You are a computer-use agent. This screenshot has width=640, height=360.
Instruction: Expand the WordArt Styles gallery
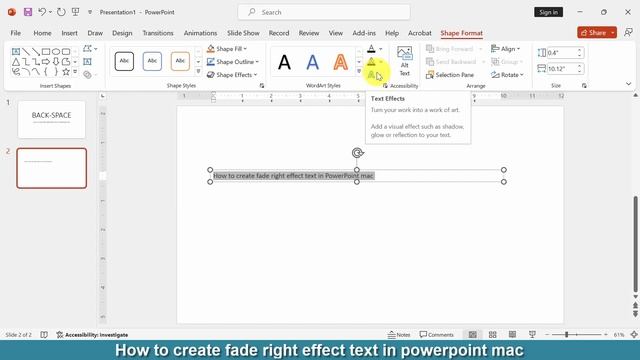pyautogui.click(x=359, y=72)
